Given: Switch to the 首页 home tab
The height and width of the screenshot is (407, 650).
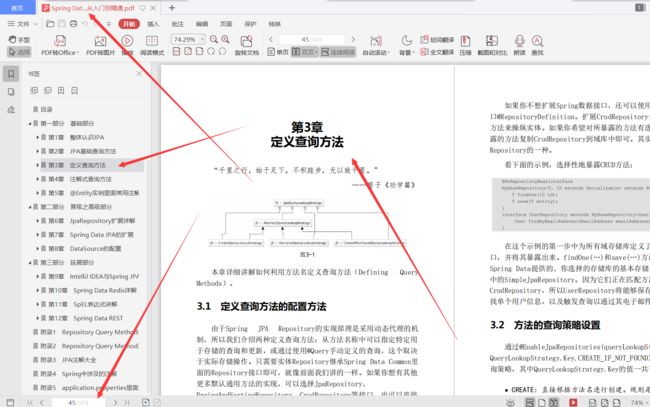Looking at the screenshot, I should coord(17,7).
